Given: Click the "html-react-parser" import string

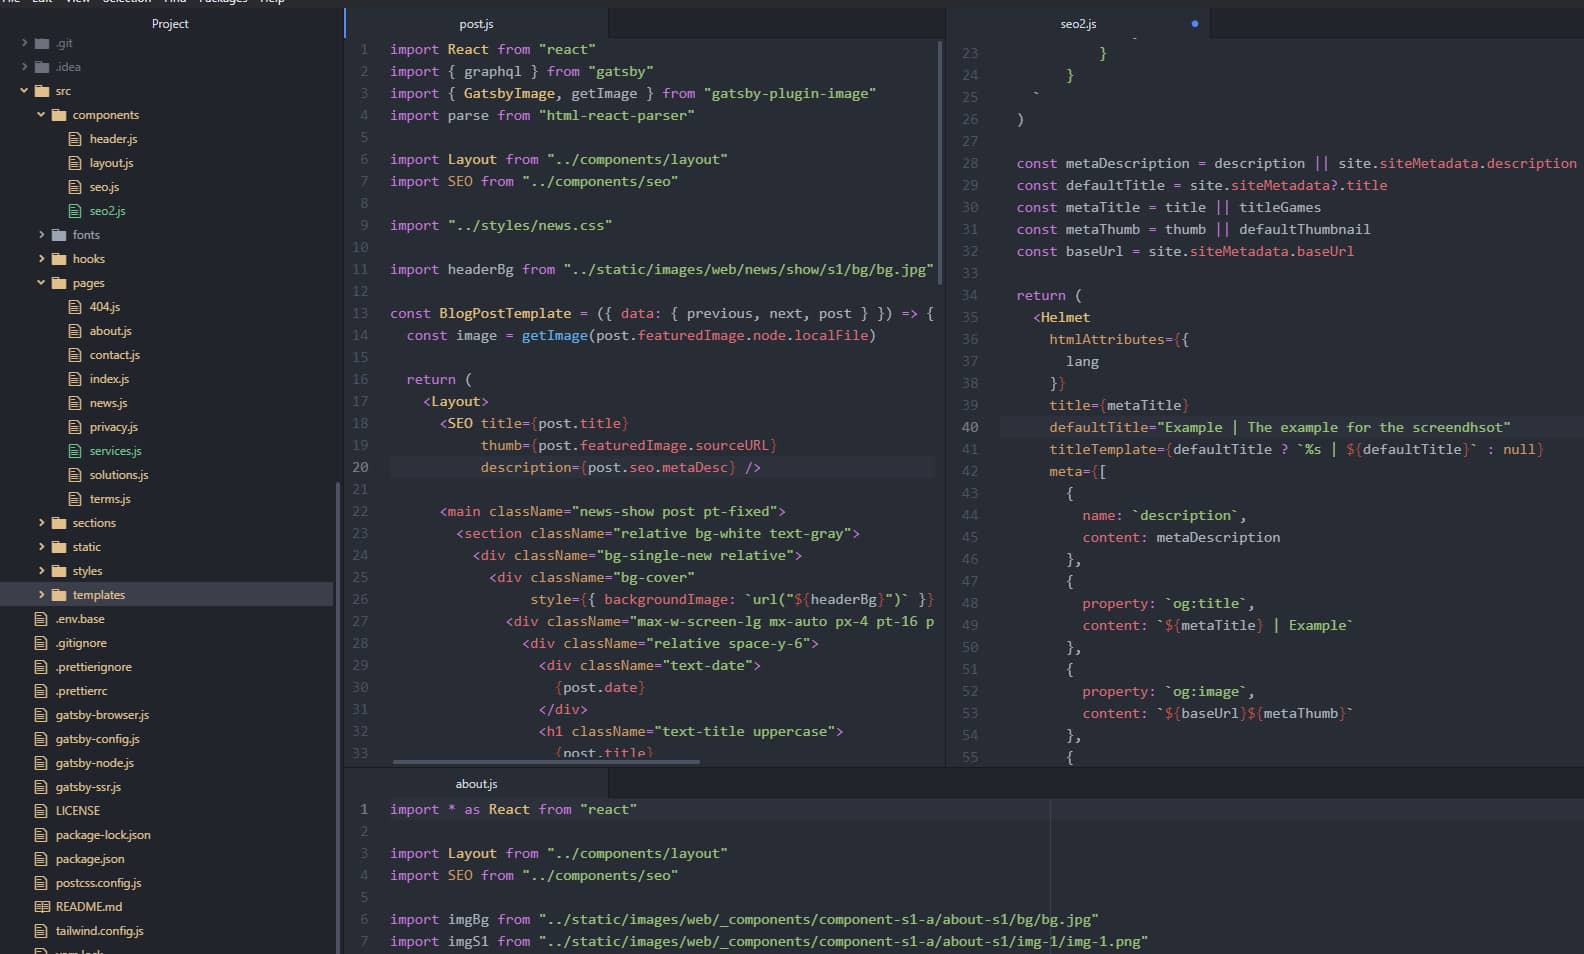Looking at the screenshot, I should click(616, 115).
